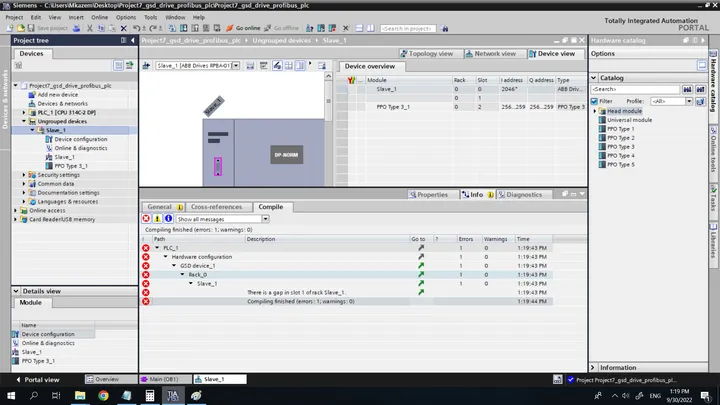The image size is (720, 405).
Task: Toggle the Filter checkbox in Catalog
Action: pyautogui.click(x=594, y=101)
